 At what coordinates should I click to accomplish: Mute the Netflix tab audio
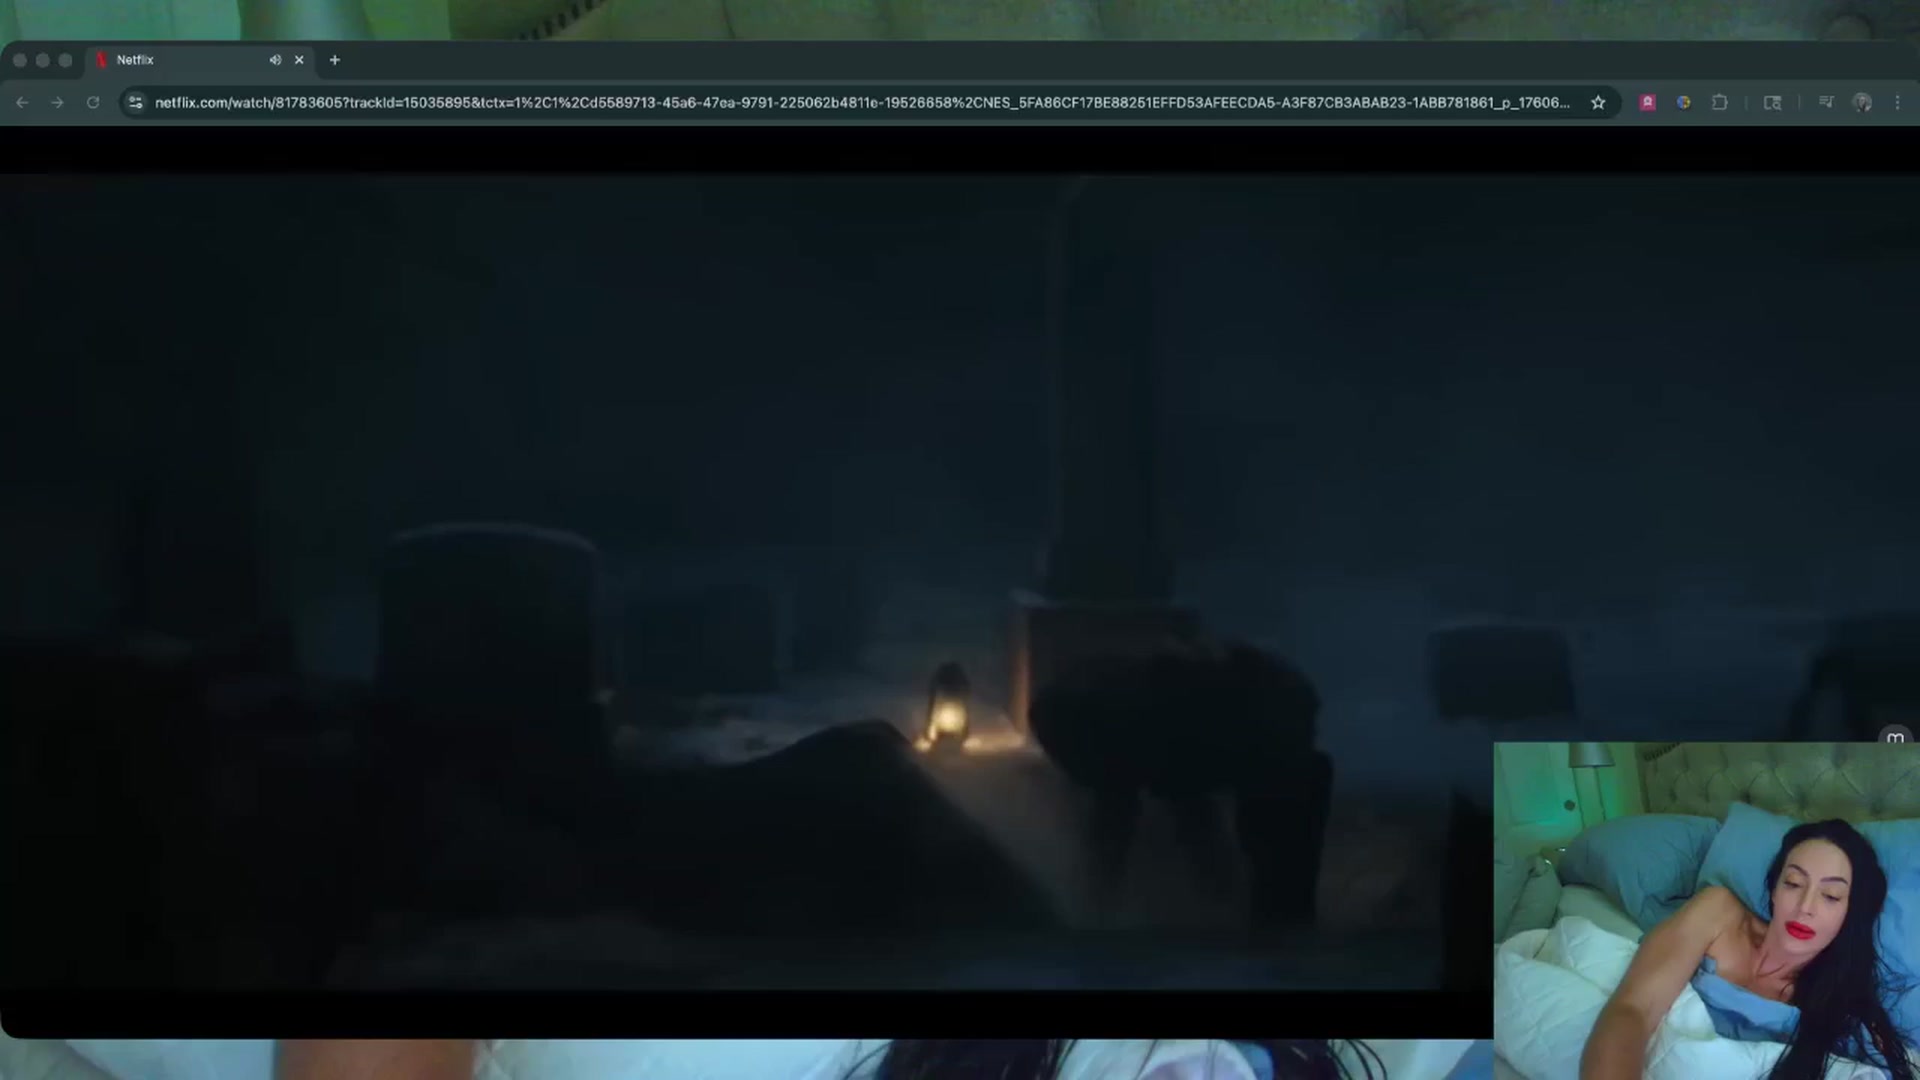(275, 60)
